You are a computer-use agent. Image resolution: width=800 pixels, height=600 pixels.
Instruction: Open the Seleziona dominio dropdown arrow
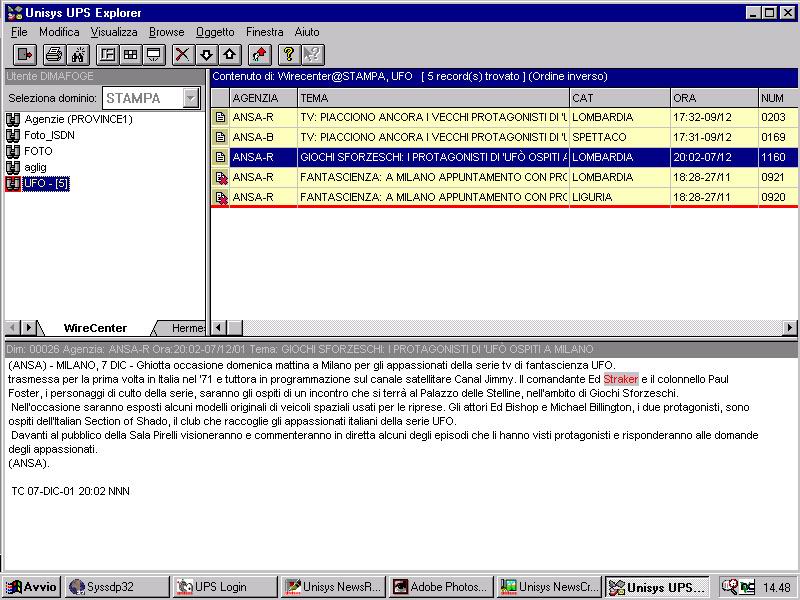[191, 98]
